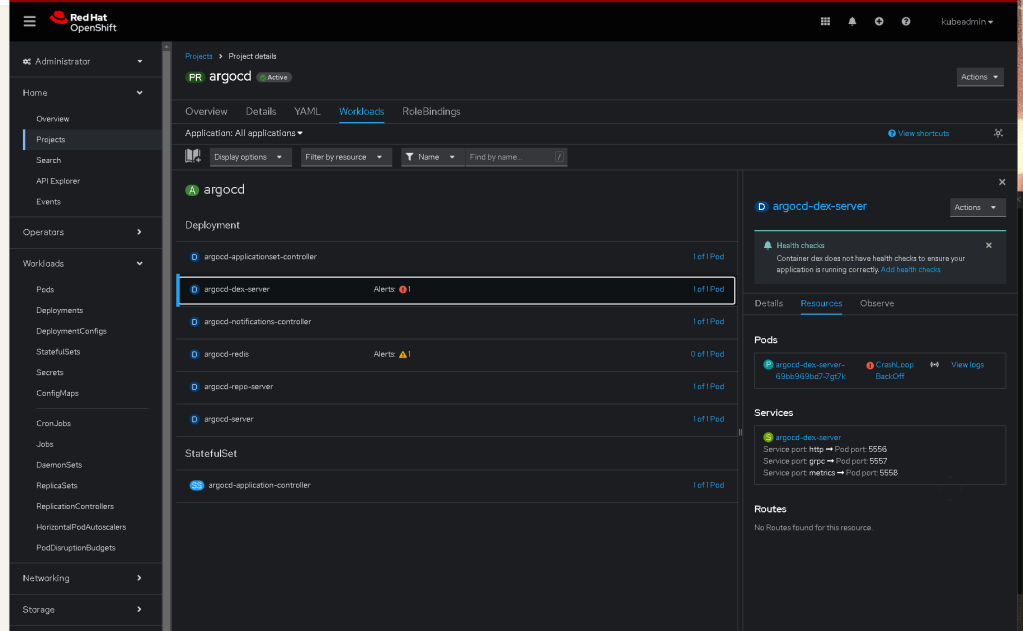This screenshot has width=1023, height=631.
Task: Click the CrashLoopBackOff error status
Action: (x=890, y=371)
